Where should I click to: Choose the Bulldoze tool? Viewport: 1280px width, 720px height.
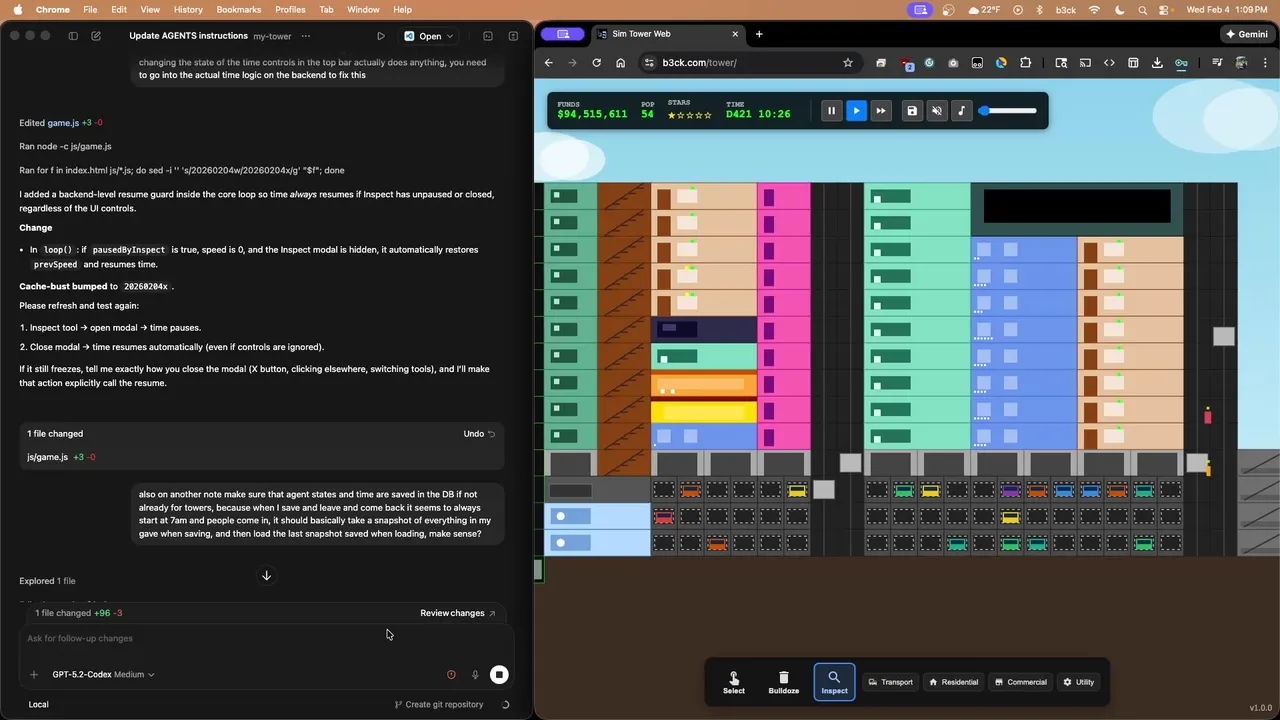pyautogui.click(x=784, y=683)
